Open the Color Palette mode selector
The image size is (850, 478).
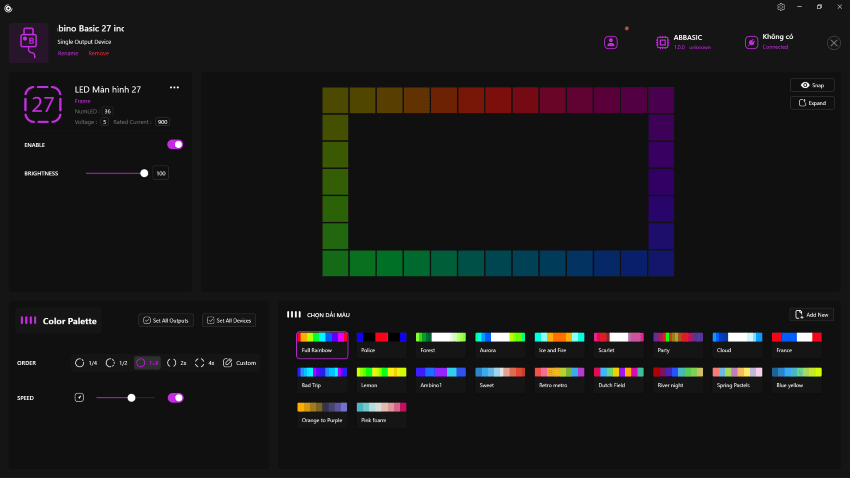coord(58,321)
